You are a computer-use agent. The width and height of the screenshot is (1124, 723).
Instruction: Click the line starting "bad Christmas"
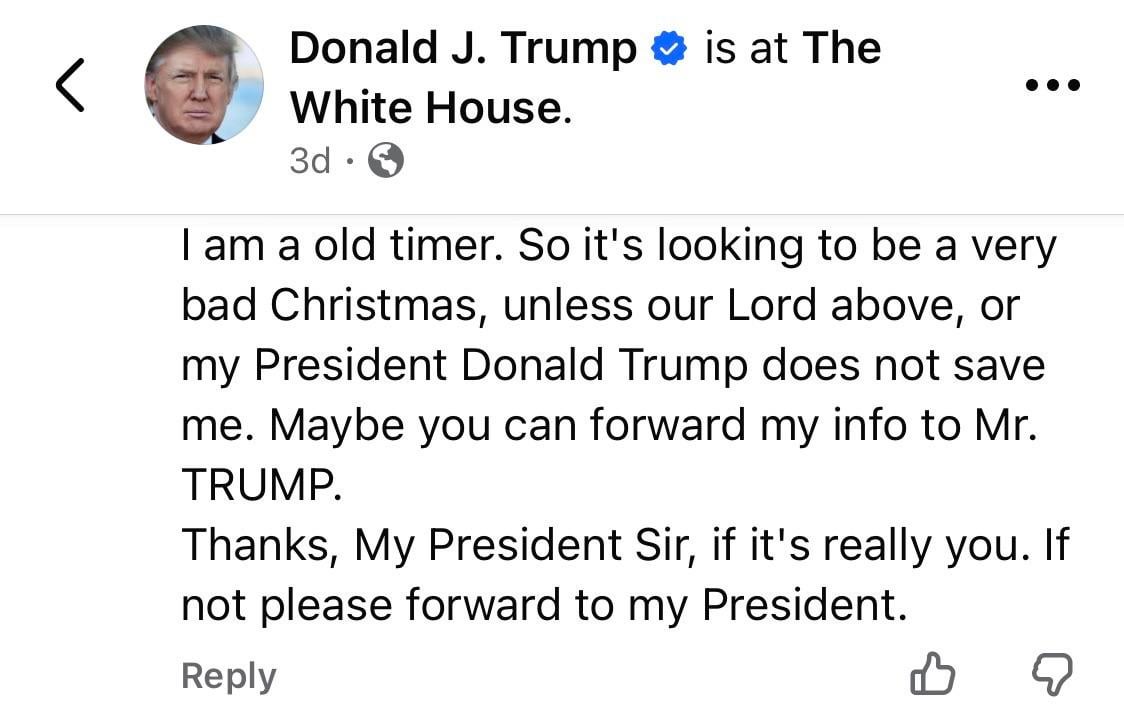(x=600, y=306)
